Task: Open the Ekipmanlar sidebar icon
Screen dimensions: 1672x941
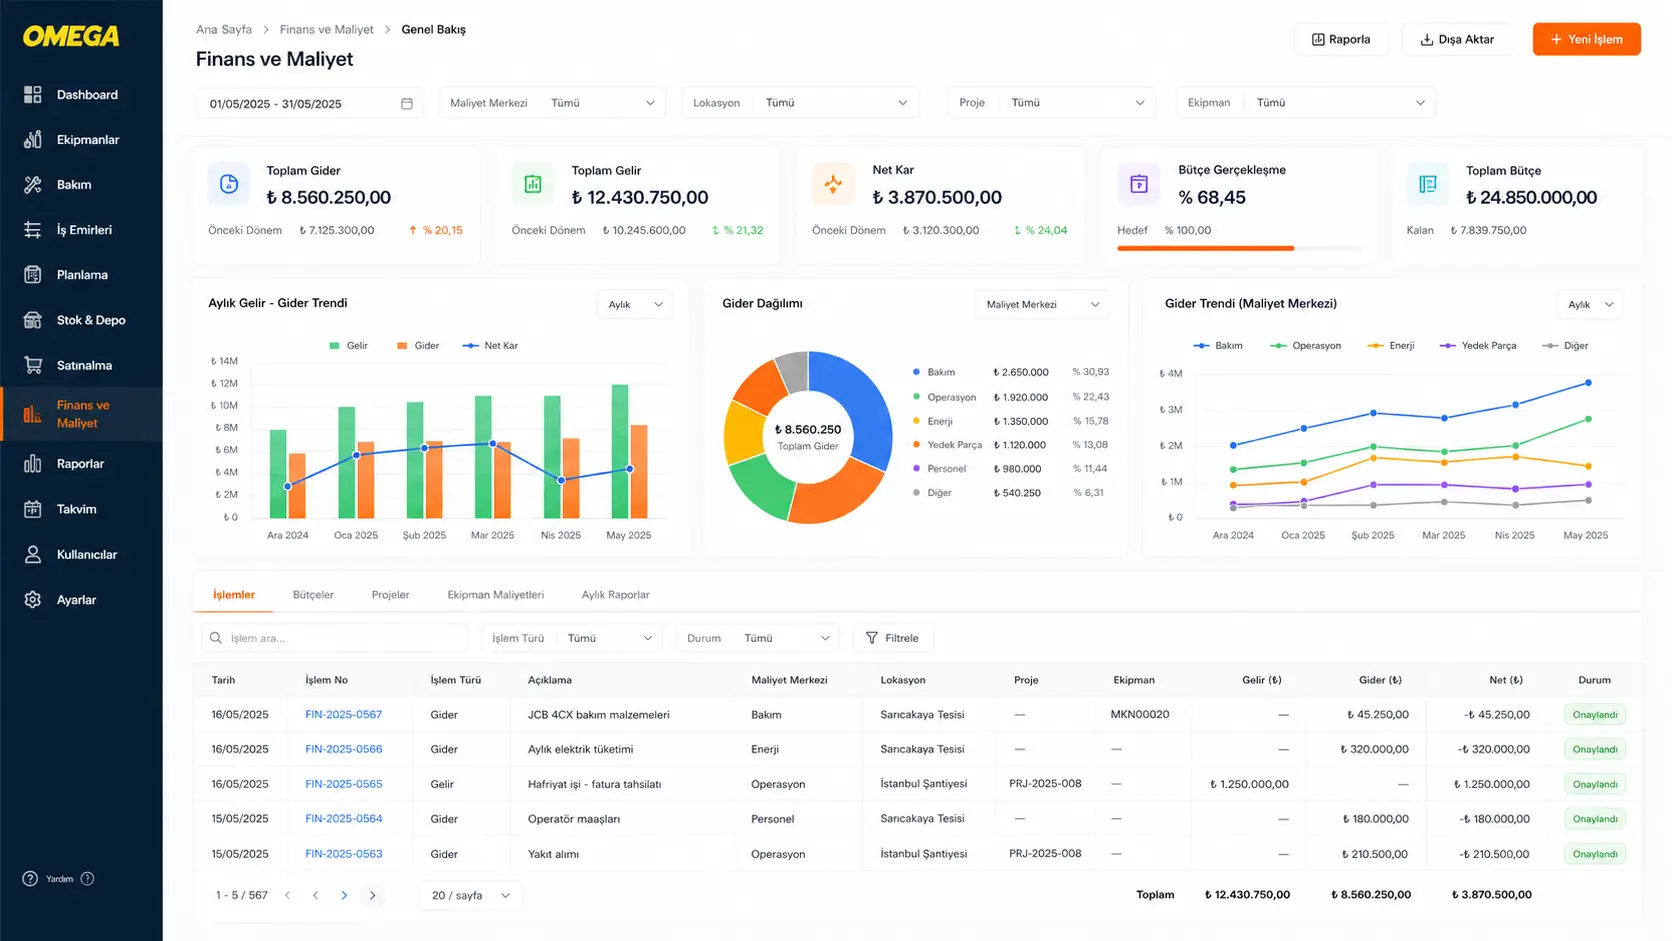Action: coord(33,140)
